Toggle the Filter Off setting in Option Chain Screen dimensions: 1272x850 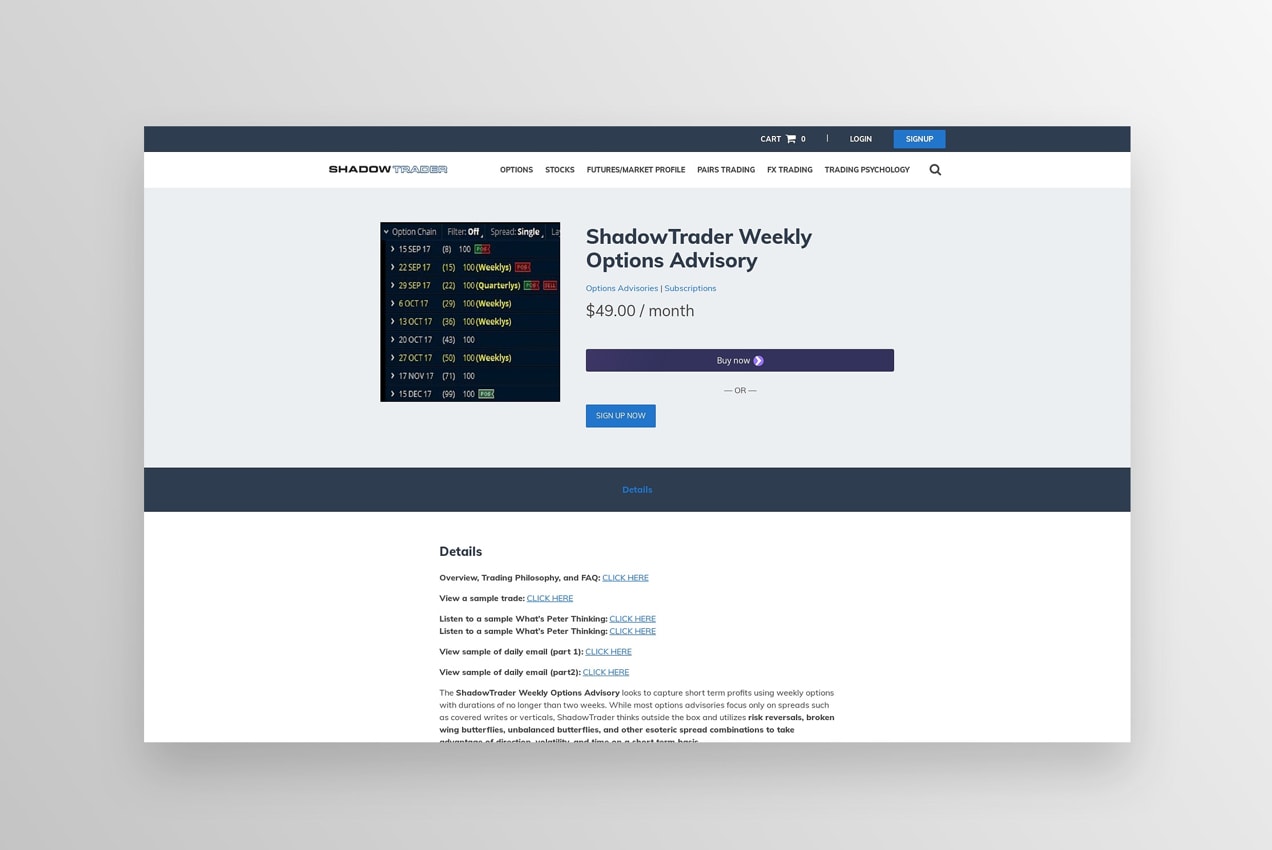[x=465, y=231]
